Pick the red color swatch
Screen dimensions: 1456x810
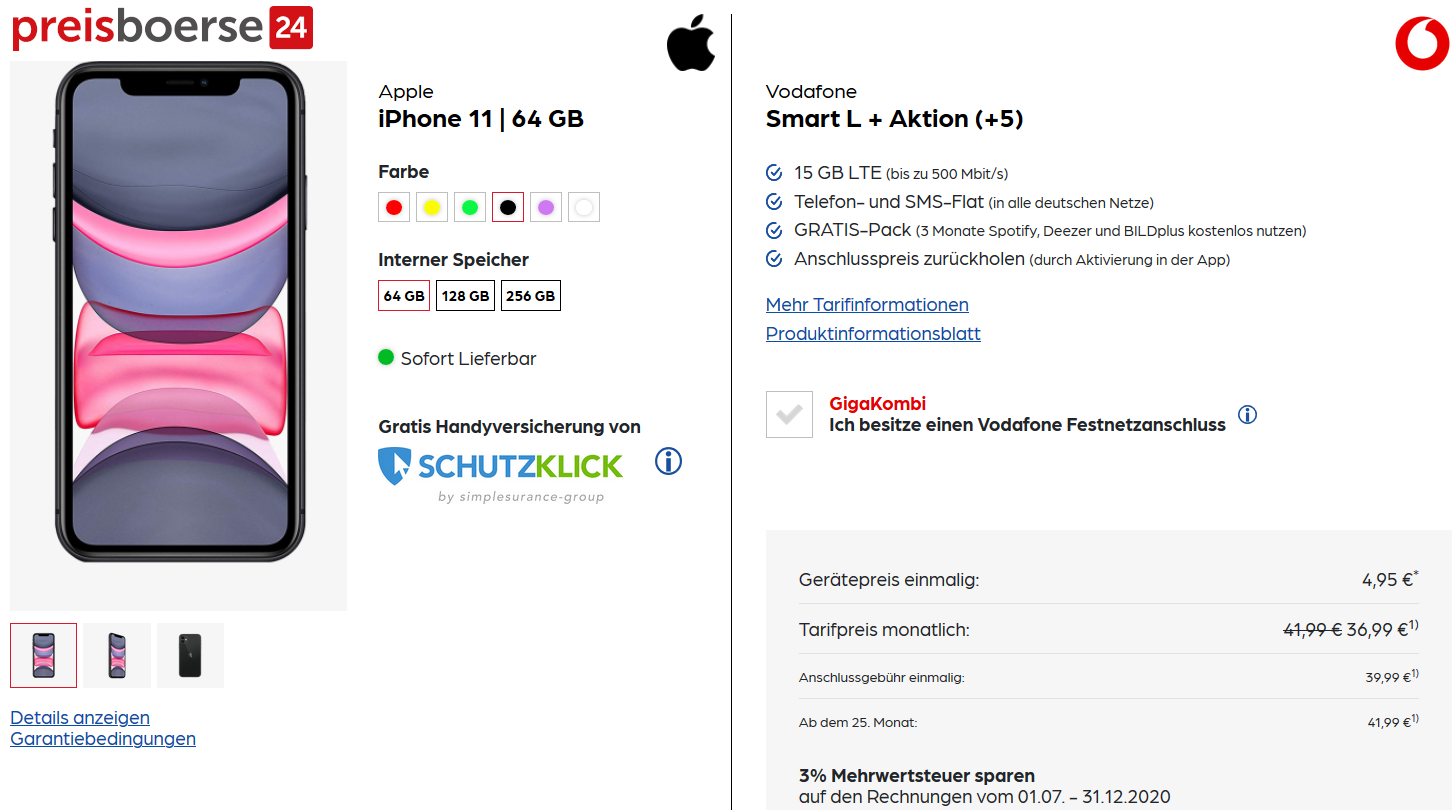coord(394,207)
